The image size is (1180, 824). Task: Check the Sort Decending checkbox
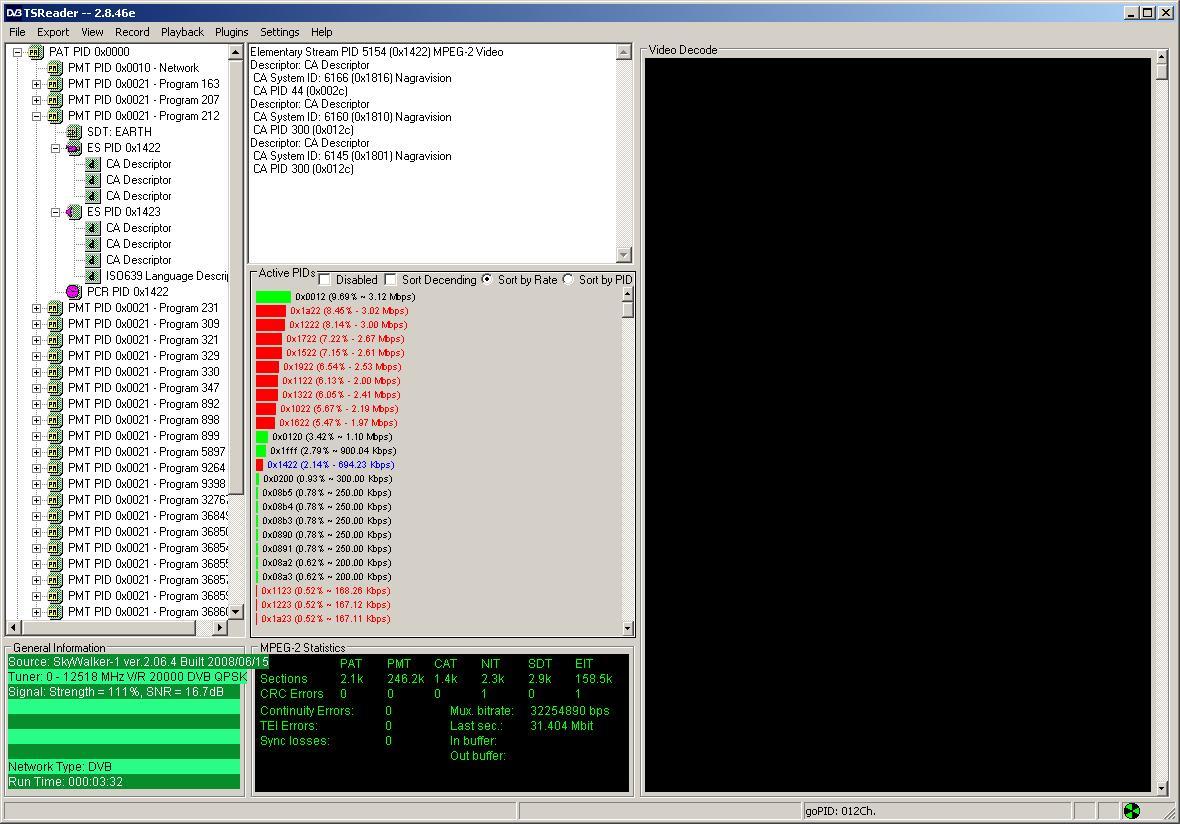pos(390,280)
